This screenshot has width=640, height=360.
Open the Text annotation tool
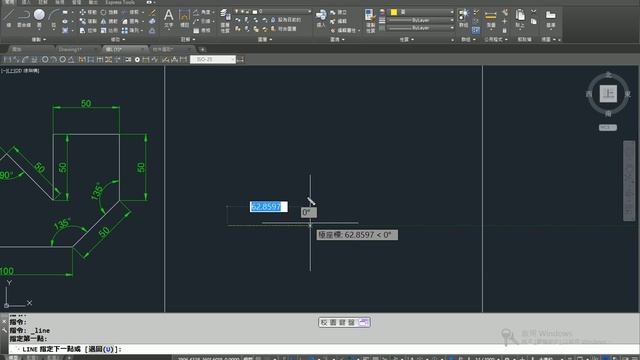pyautogui.click(x=169, y=18)
